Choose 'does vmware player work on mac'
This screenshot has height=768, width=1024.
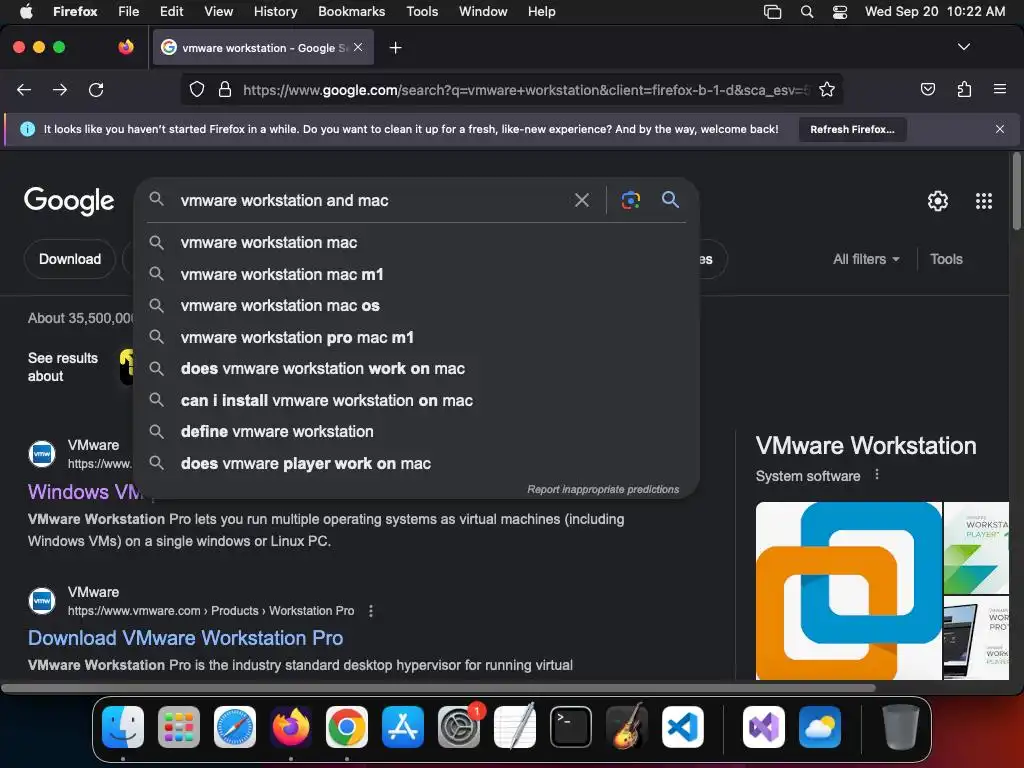pyautogui.click(x=416, y=464)
